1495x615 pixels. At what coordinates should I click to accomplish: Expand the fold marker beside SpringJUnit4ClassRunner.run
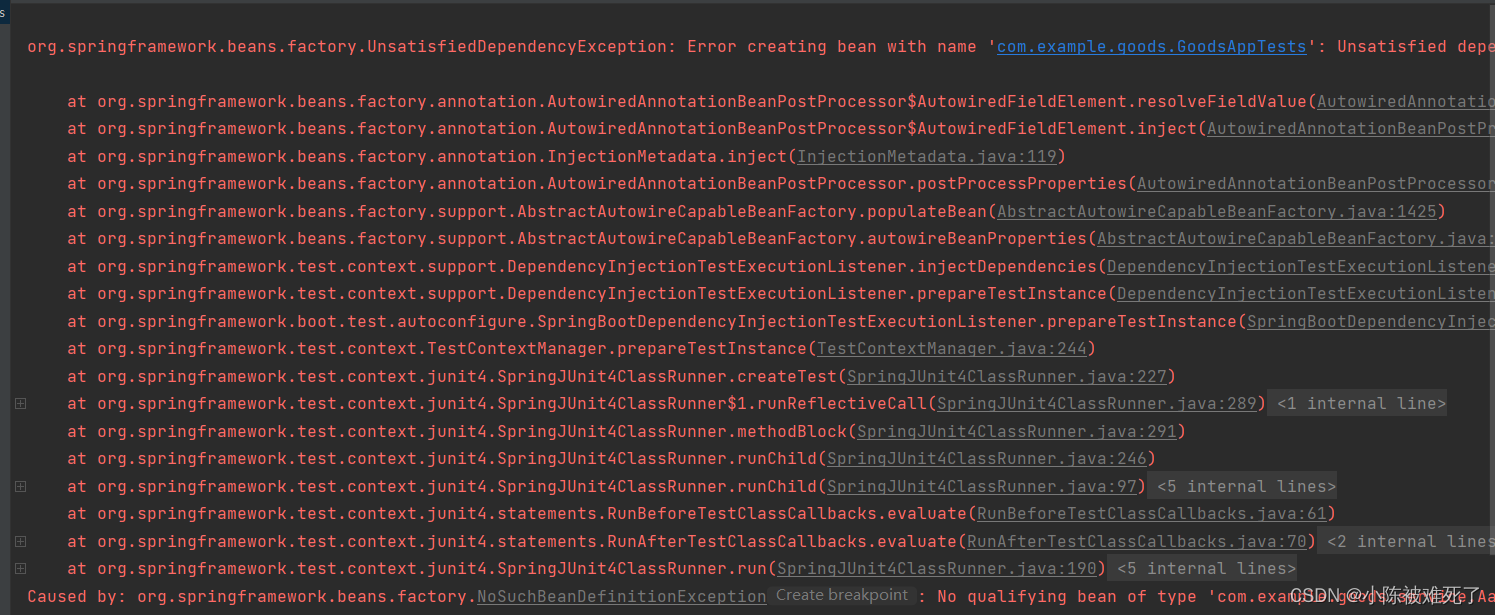(x=19, y=568)
